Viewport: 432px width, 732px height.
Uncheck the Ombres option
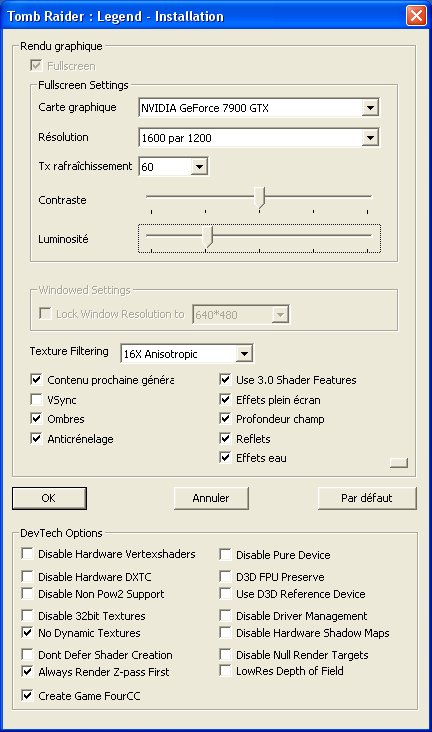coord(36,418)
